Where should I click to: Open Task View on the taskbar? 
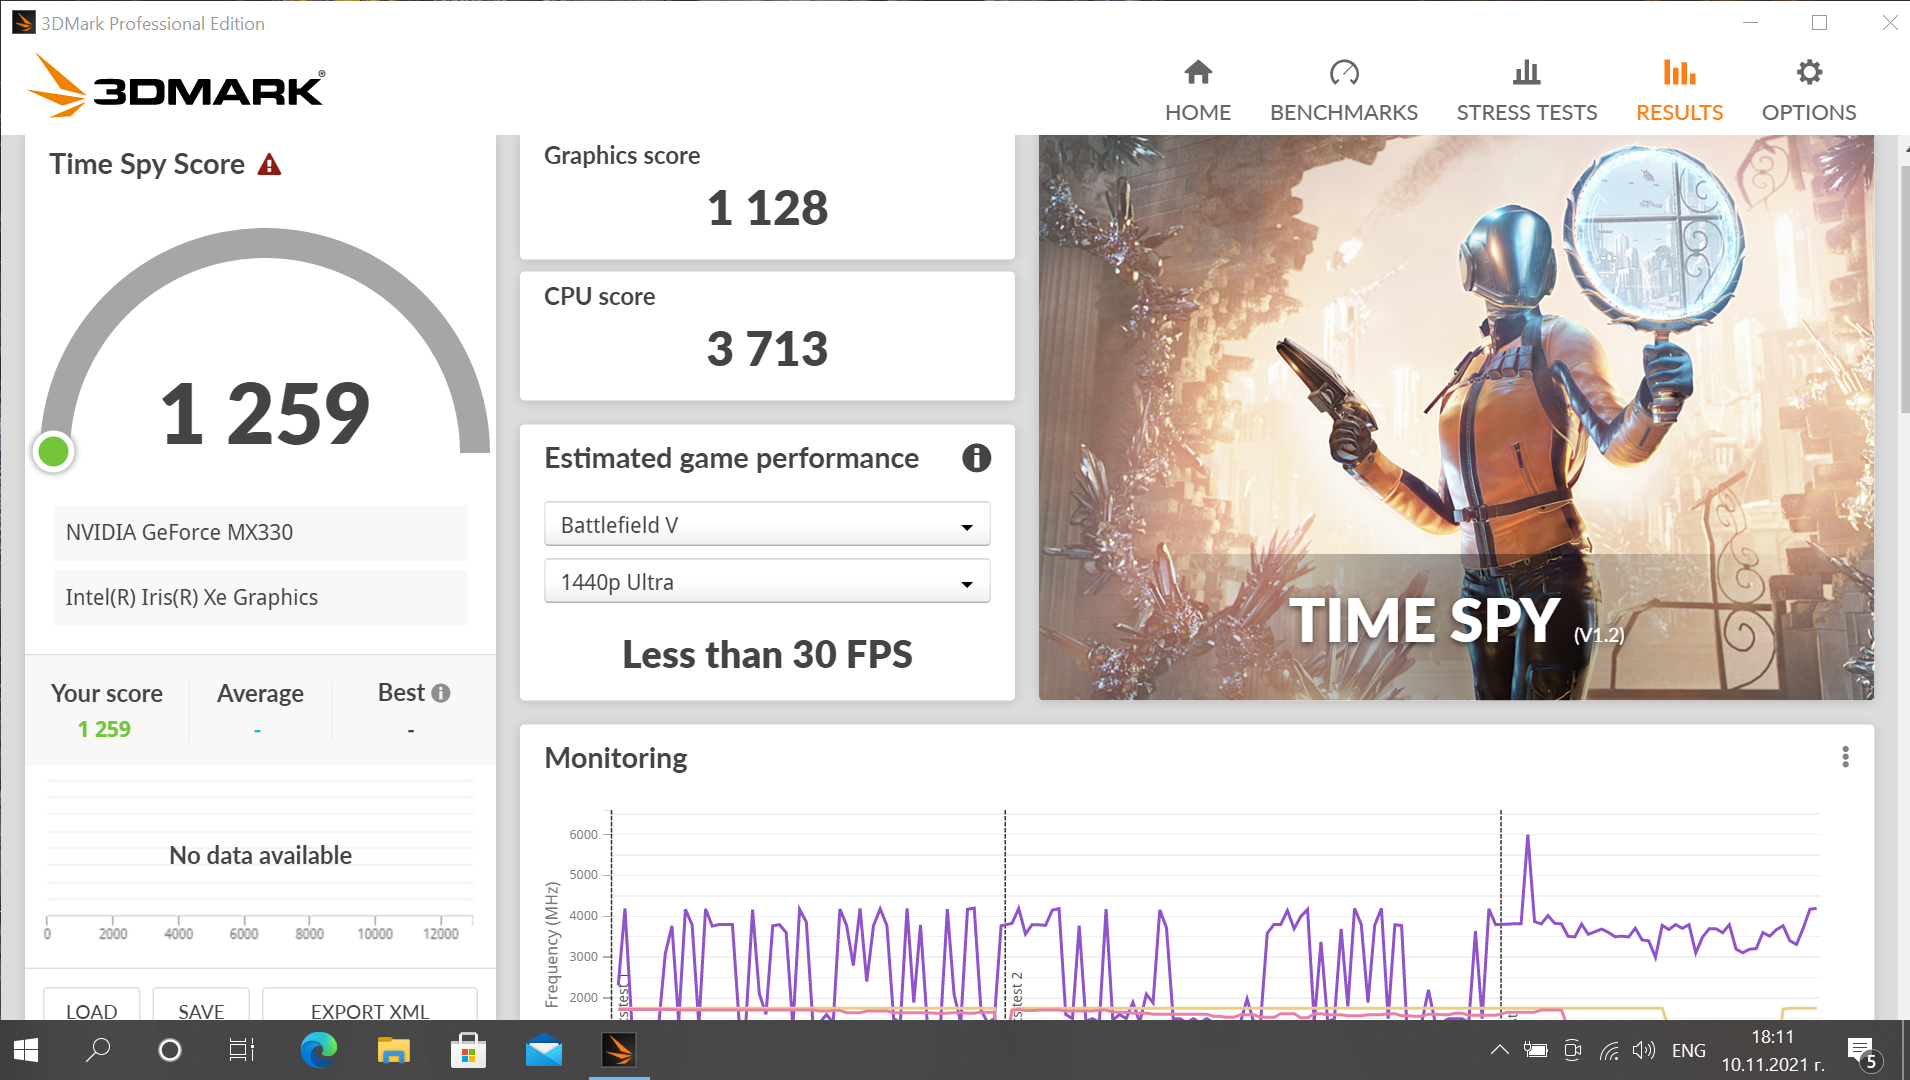coord(242,1050)
